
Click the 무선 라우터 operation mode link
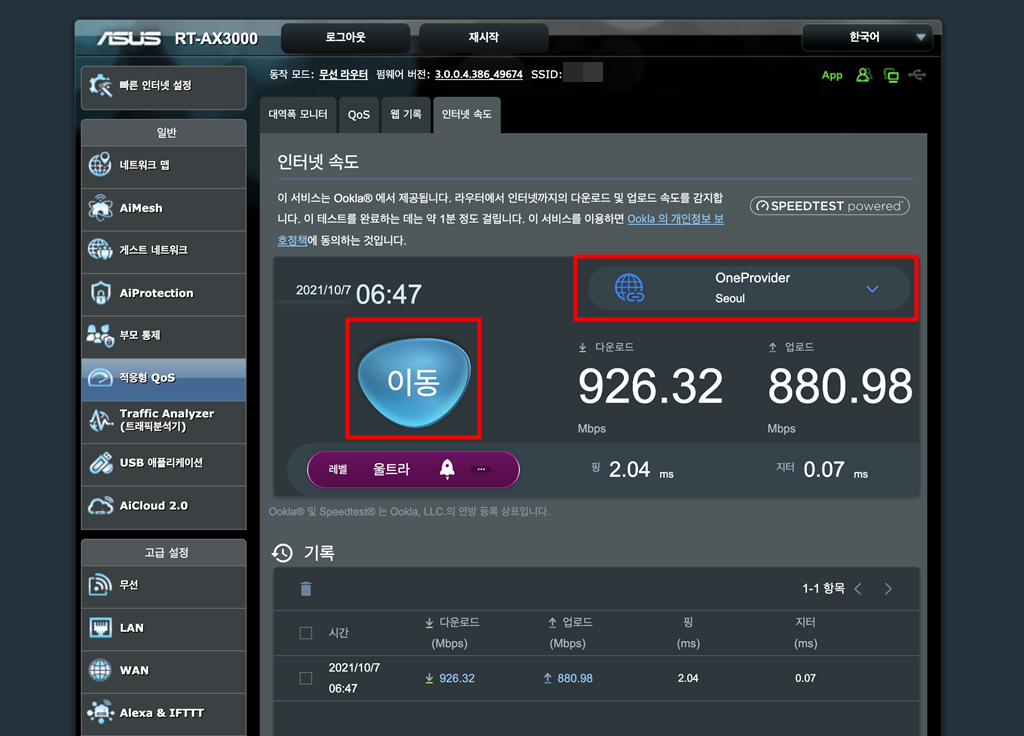[x=344, y=74]
